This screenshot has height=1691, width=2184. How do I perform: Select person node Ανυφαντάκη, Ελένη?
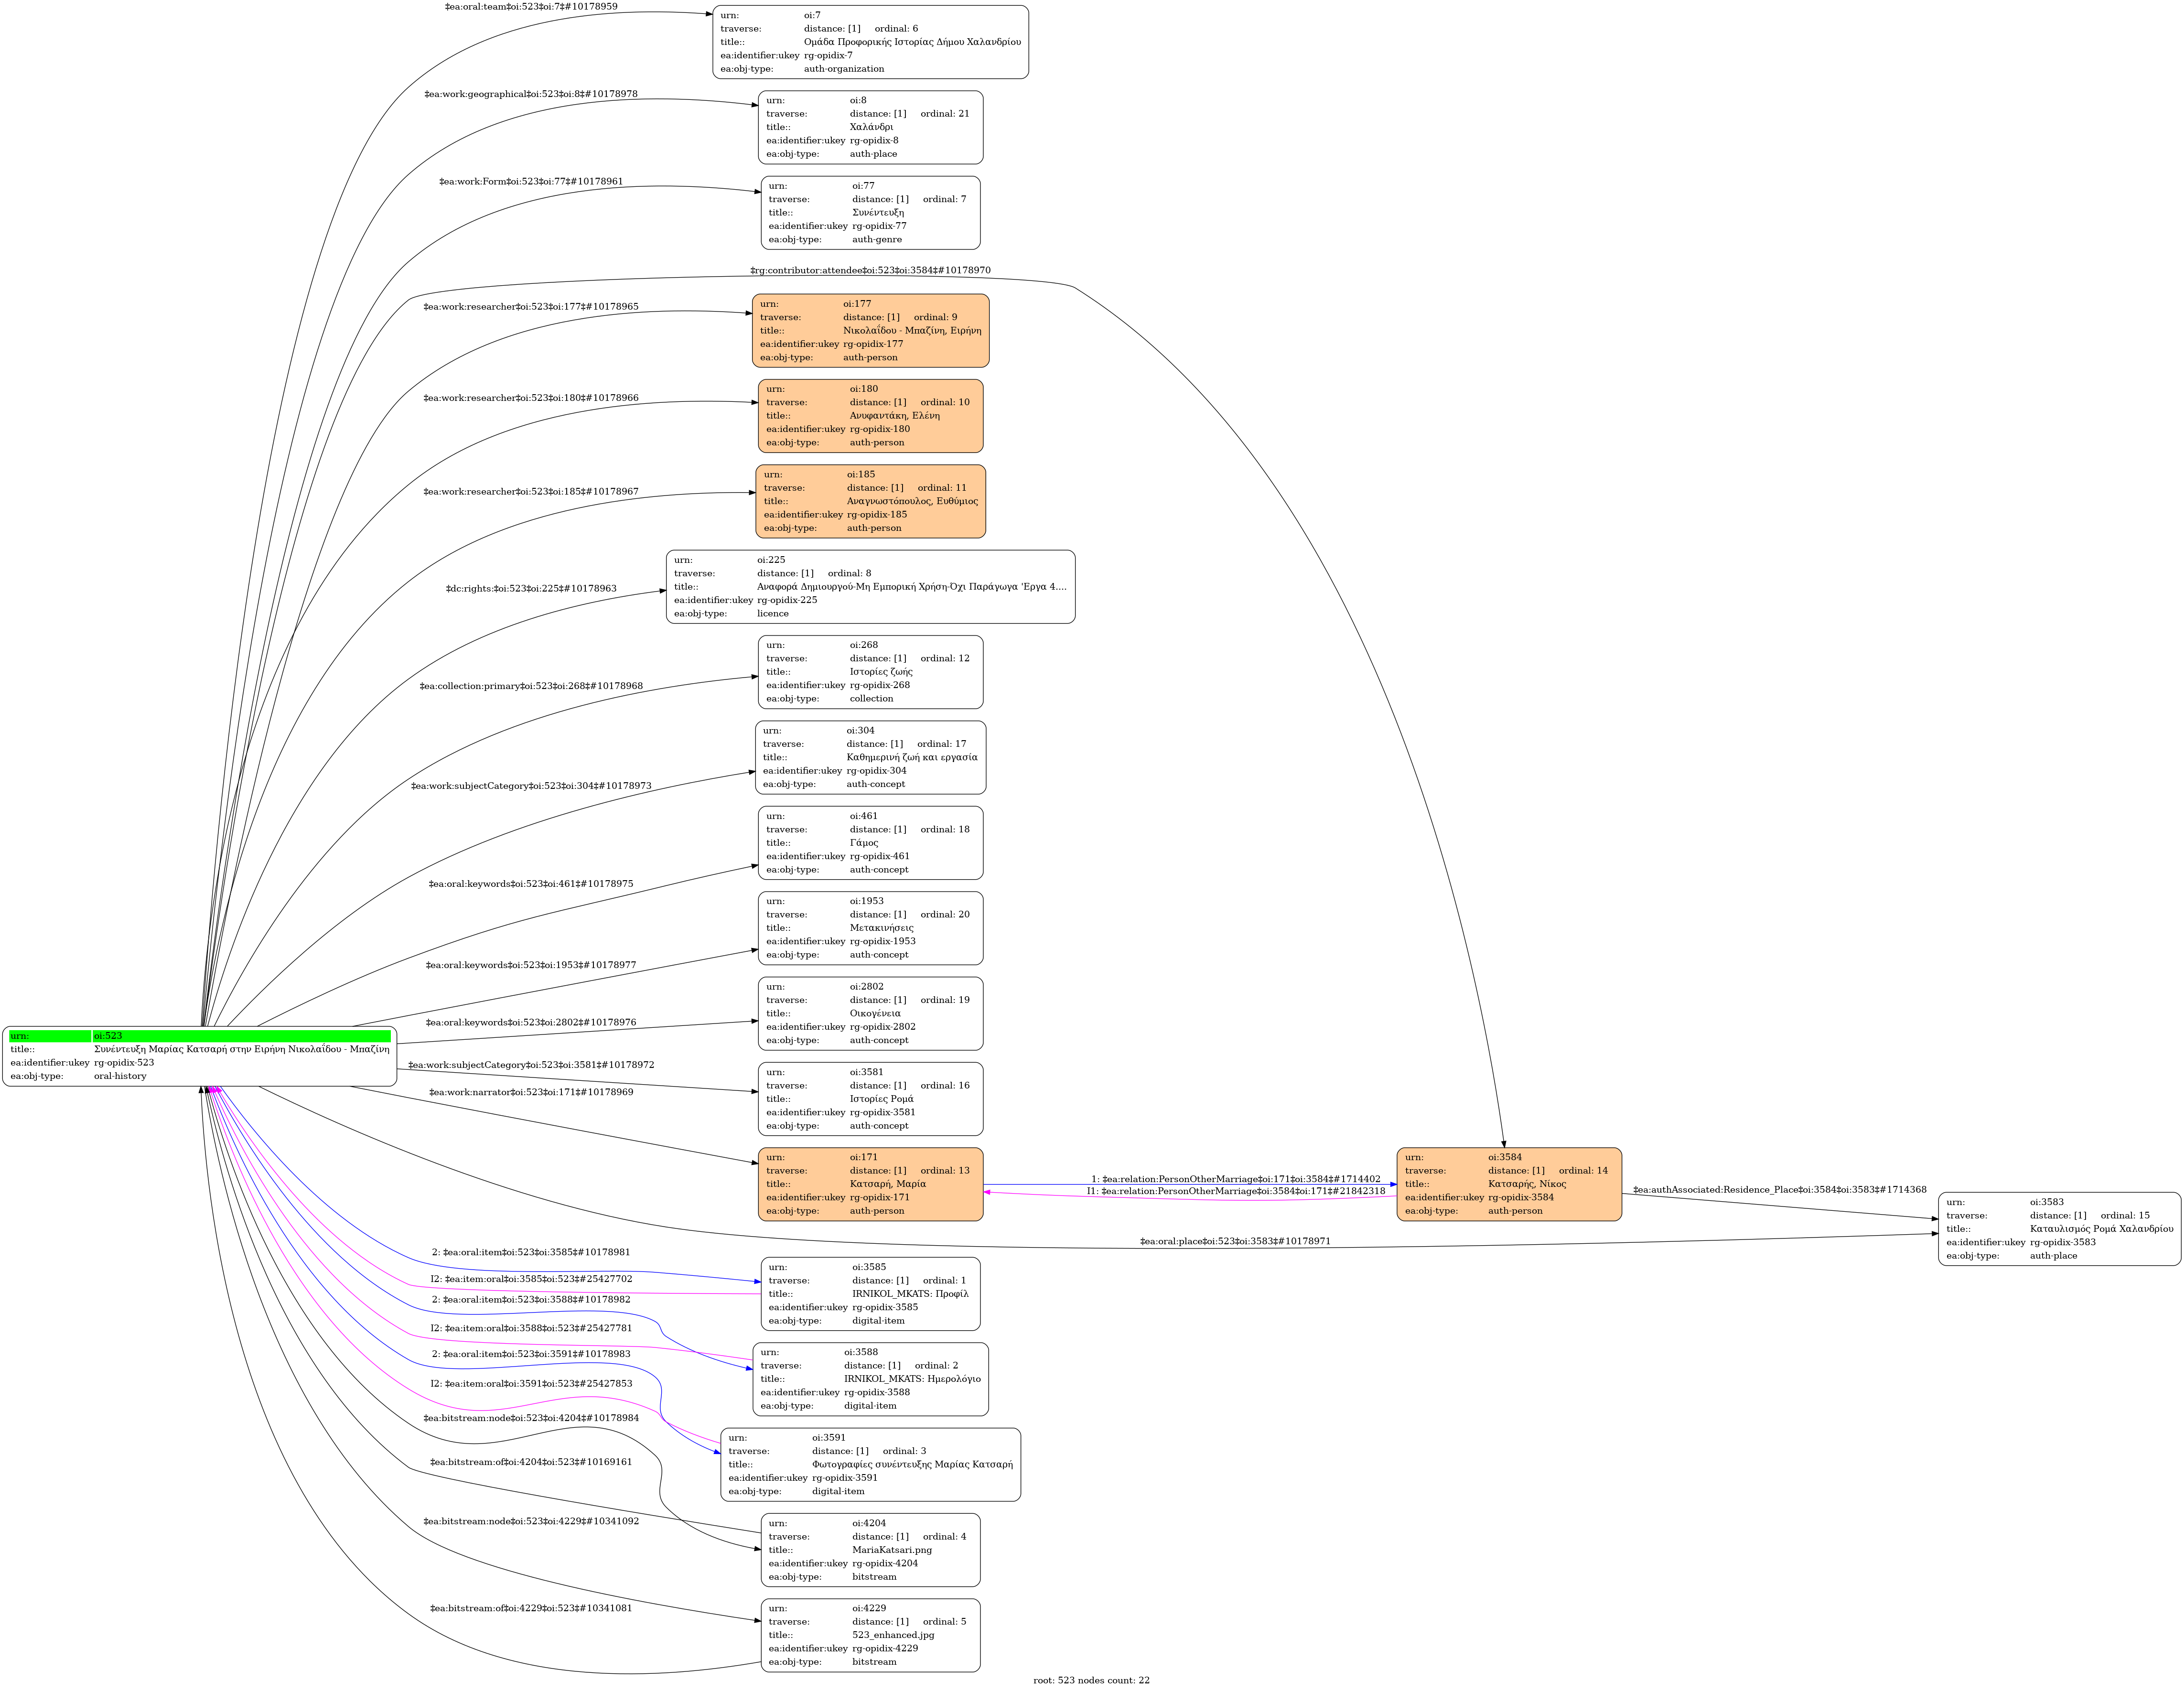pos(870,416)
